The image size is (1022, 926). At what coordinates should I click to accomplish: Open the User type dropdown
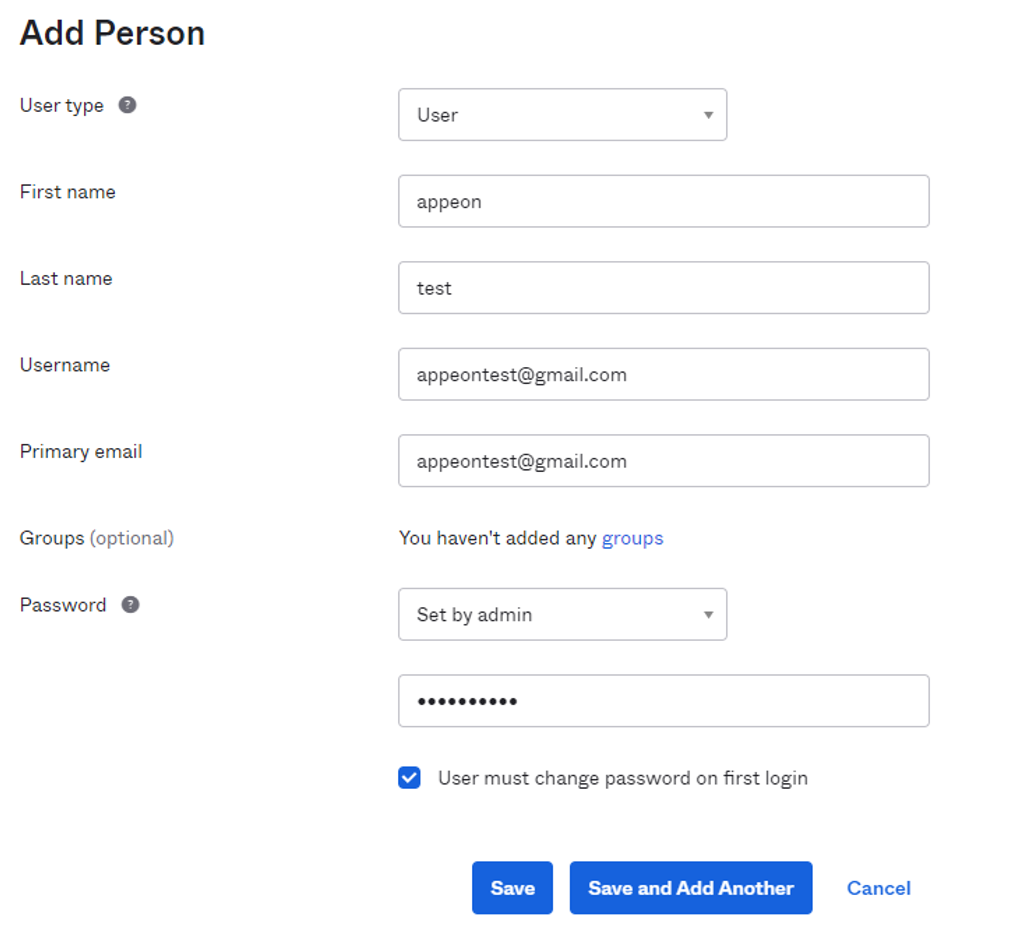pos(562,115)
